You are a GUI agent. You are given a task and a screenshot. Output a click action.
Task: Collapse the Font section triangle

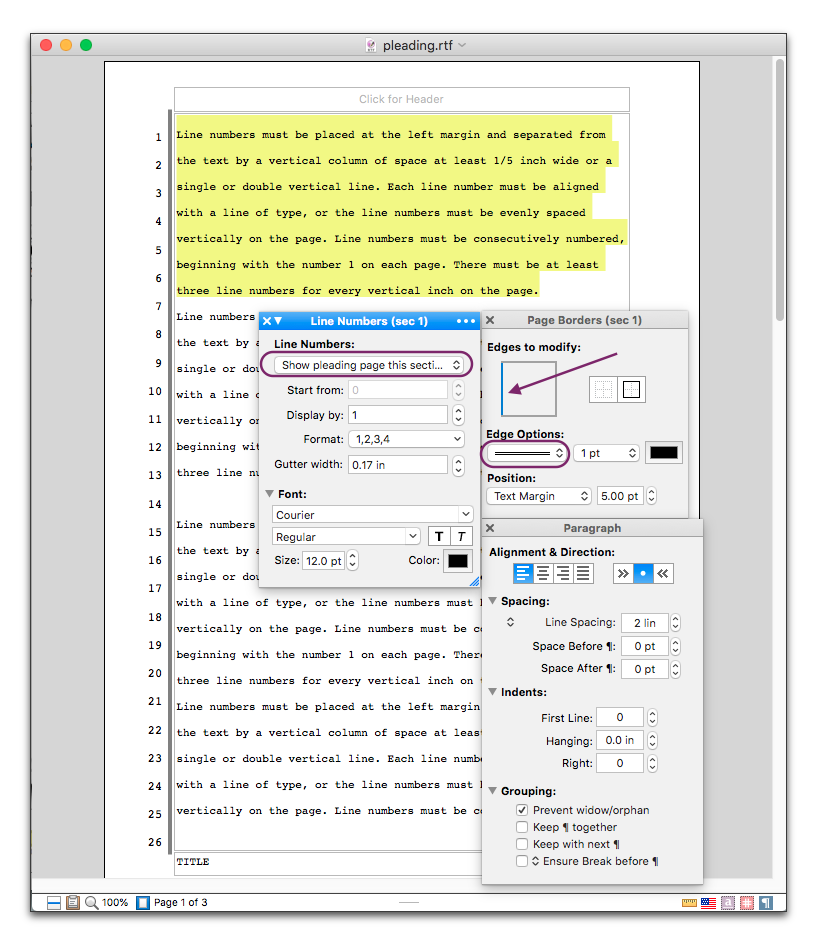[270, 494]
